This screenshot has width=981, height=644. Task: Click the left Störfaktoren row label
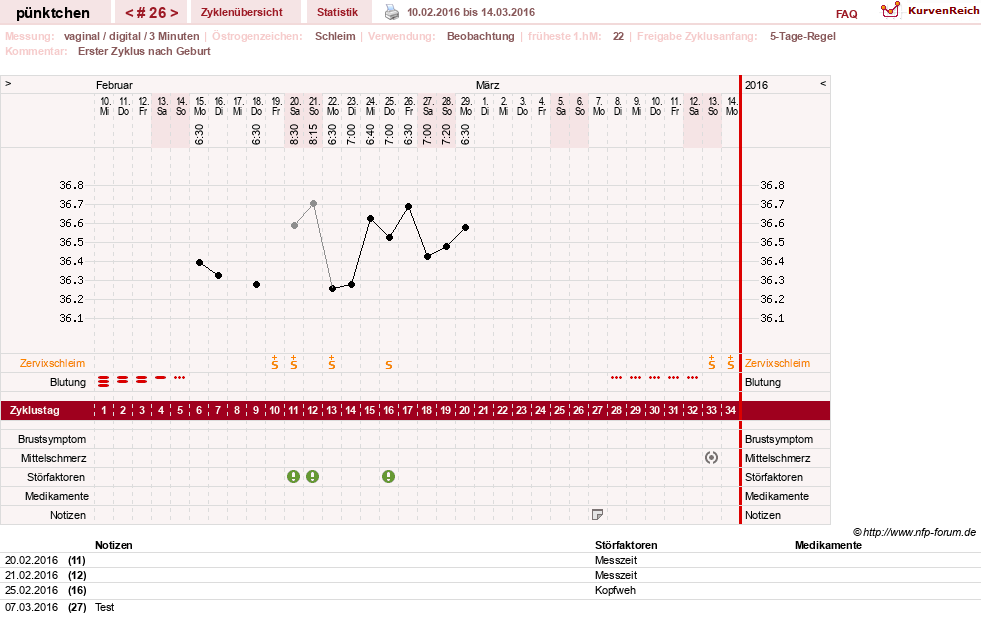(56, 477)
